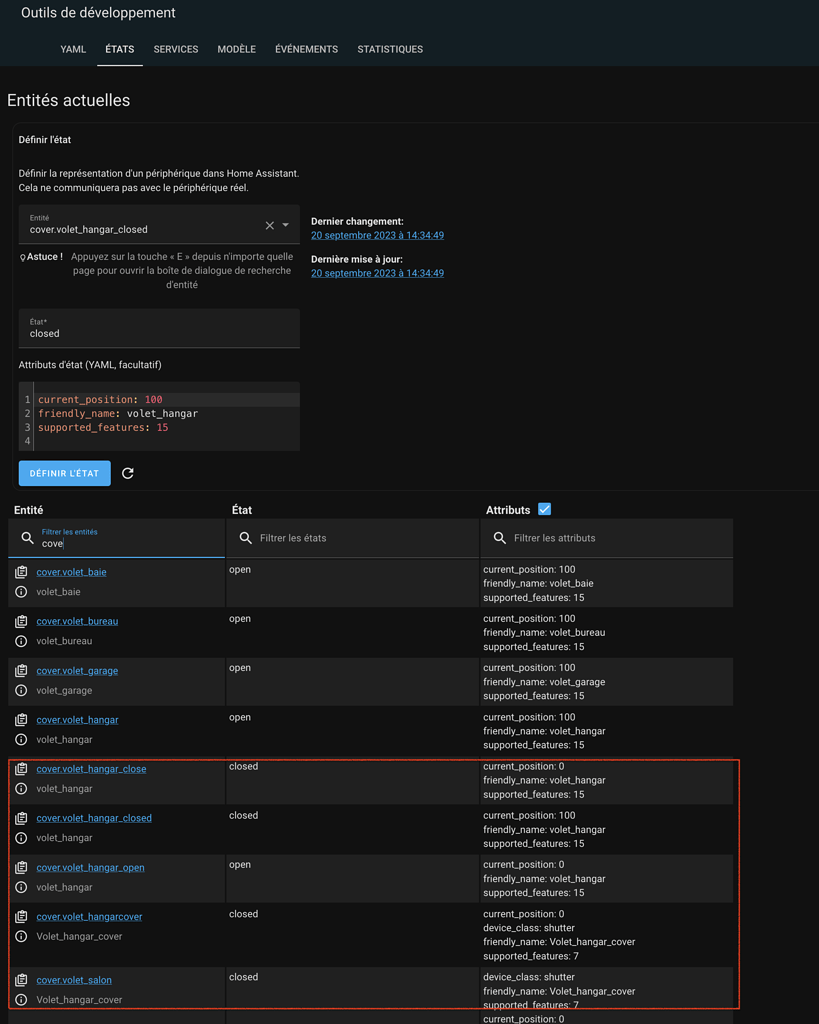This screenshot has width=819, height=1024.
Task: Copy cover.volet_baie using its clipboard icon
Action: click(x=20, y=571)
